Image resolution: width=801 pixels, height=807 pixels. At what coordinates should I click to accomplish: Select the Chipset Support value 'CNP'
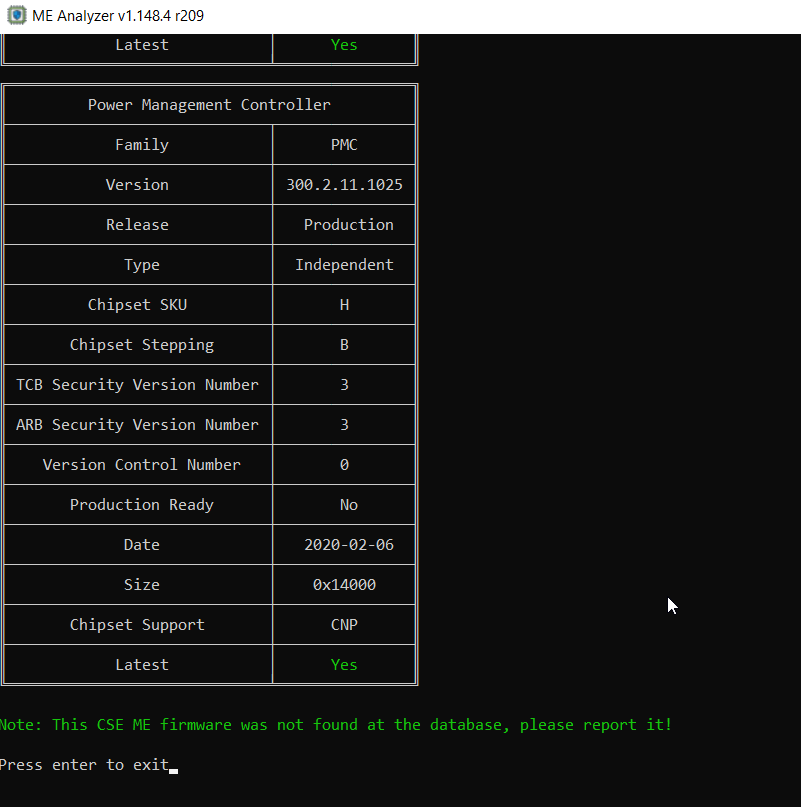point(344,625)
